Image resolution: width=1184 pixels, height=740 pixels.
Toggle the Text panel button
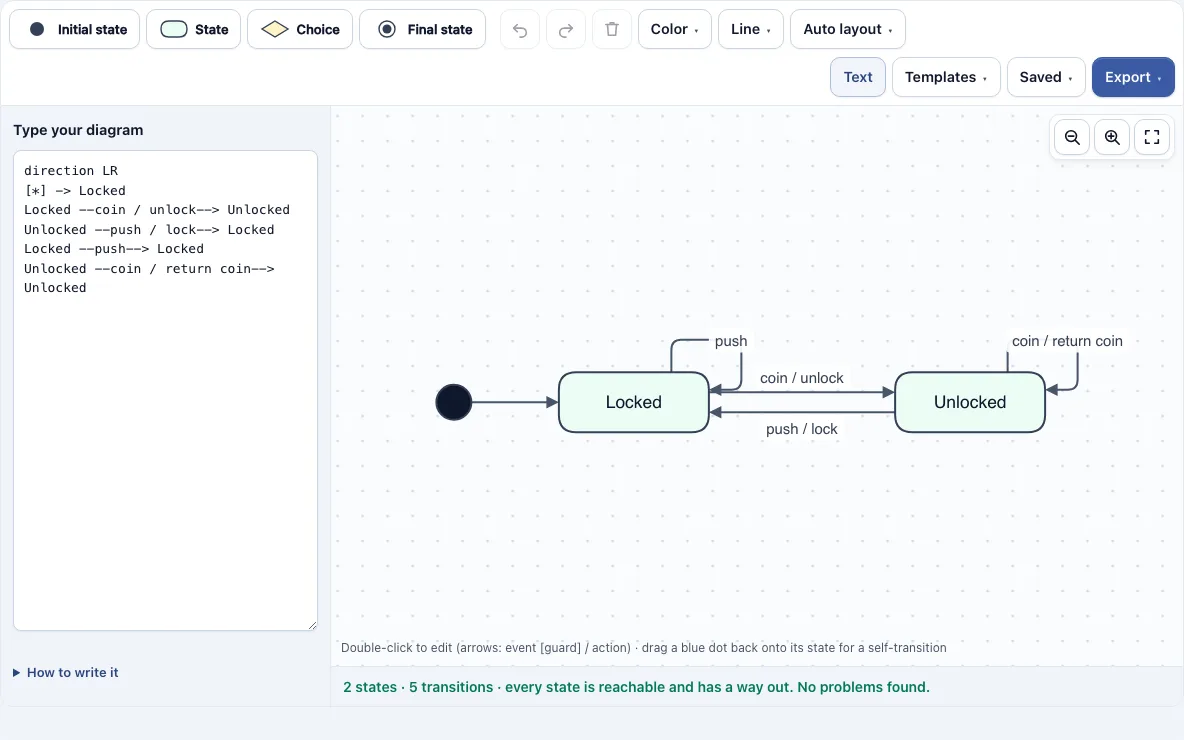[858, 77]
